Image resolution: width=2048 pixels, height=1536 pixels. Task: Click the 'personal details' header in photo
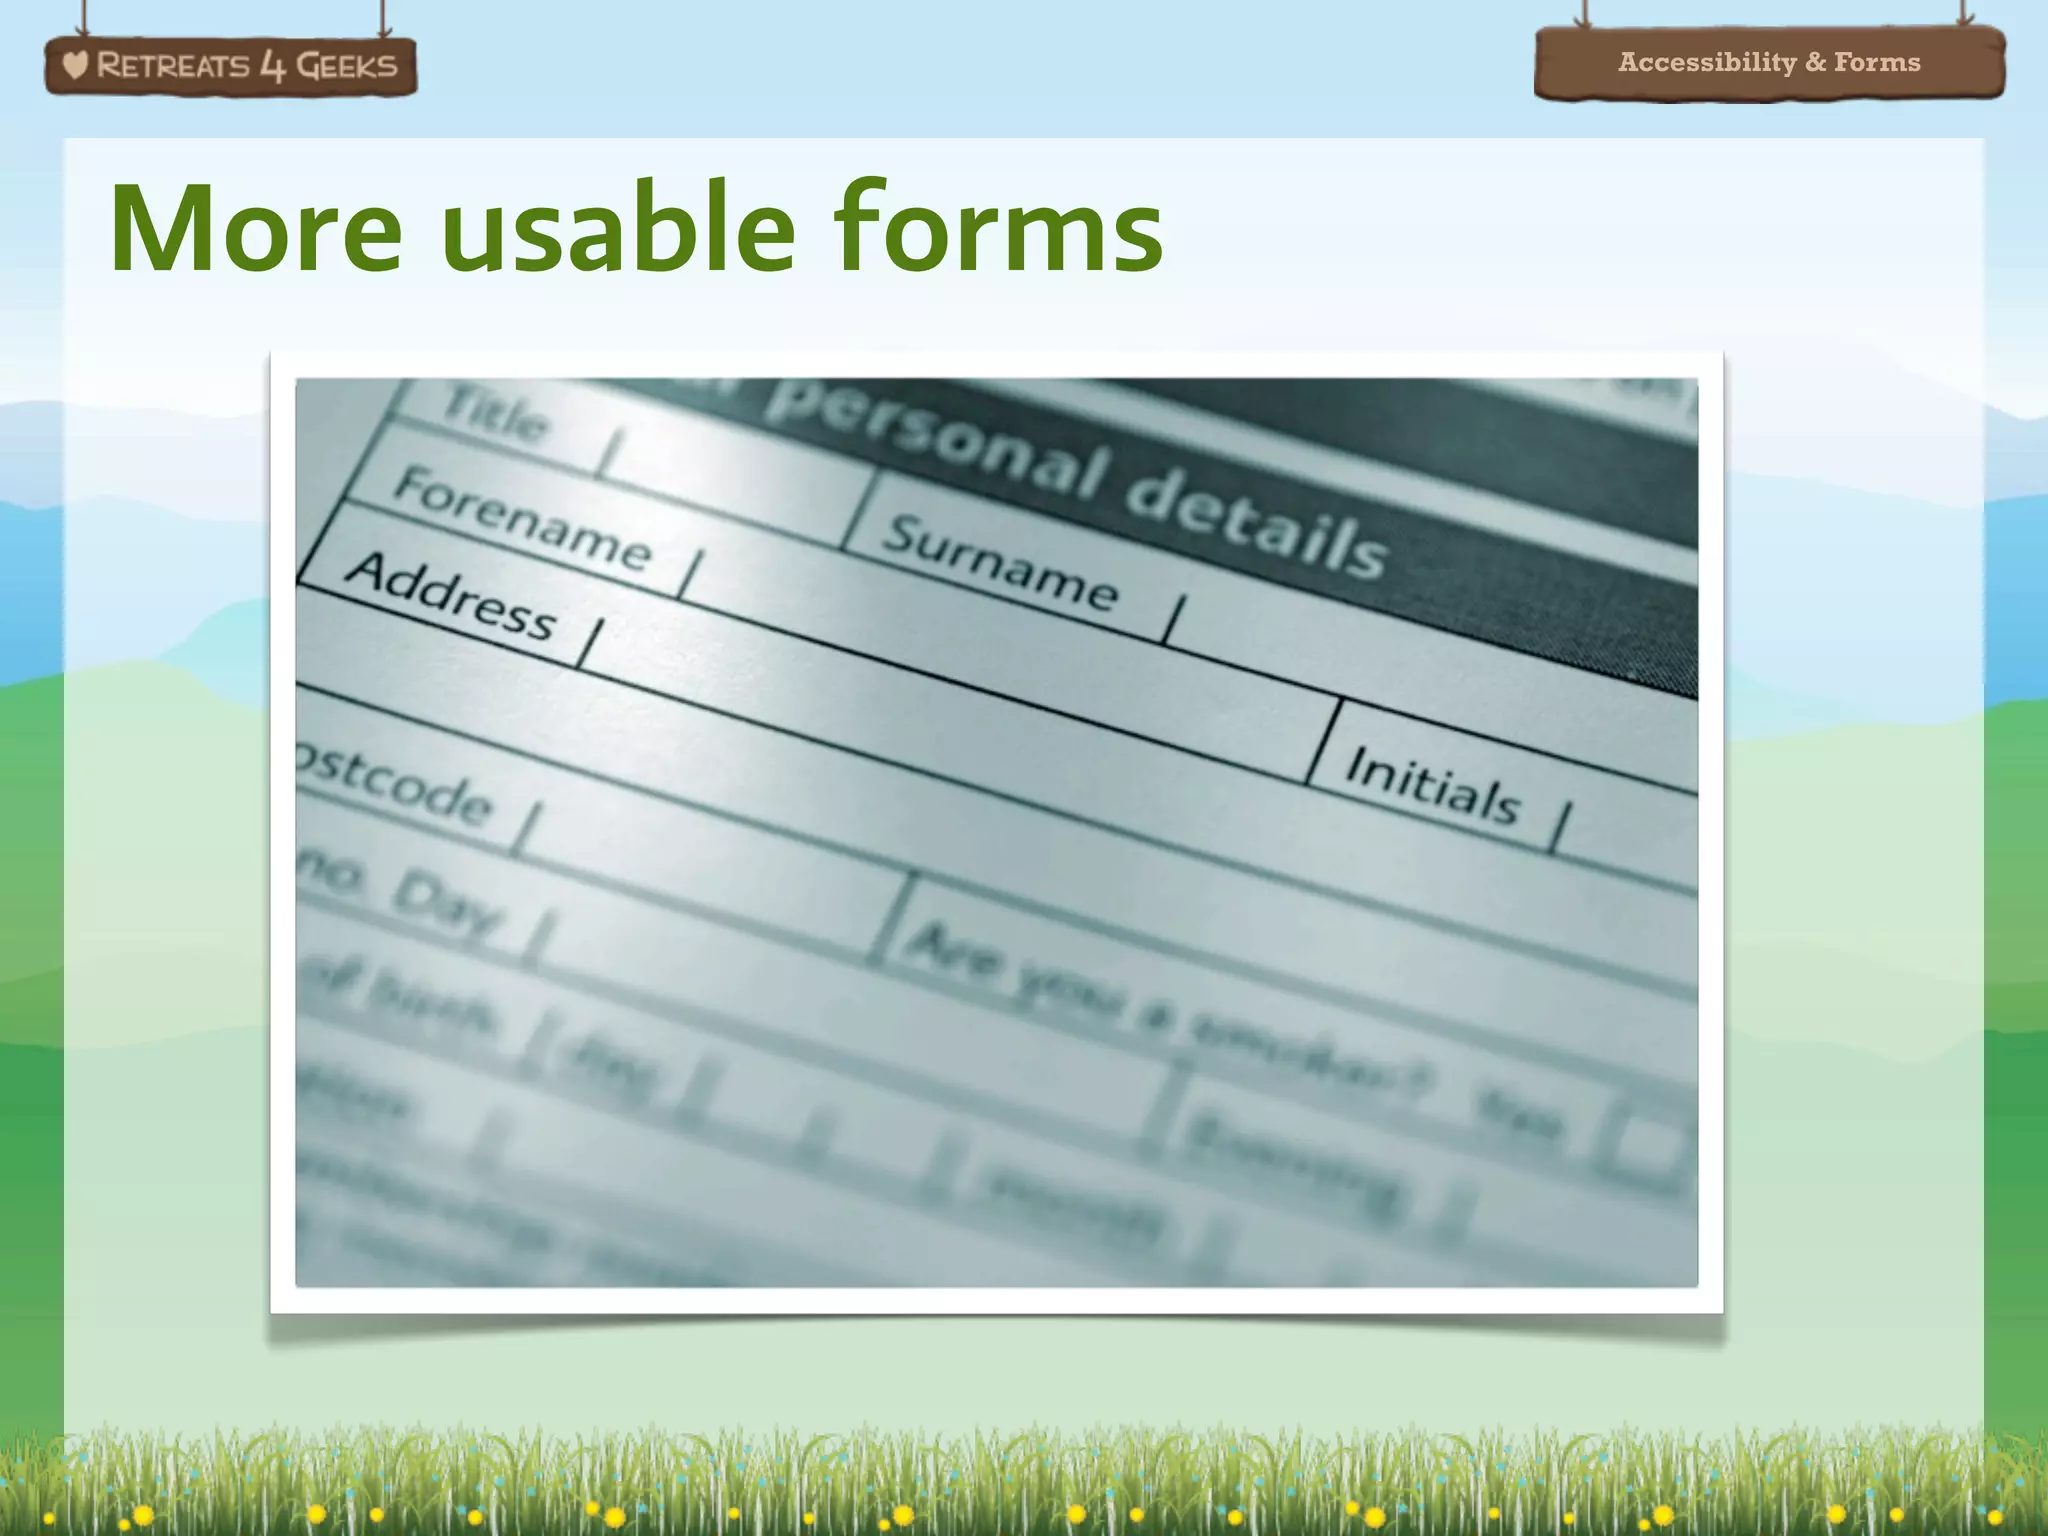[x=1078, y=480]
